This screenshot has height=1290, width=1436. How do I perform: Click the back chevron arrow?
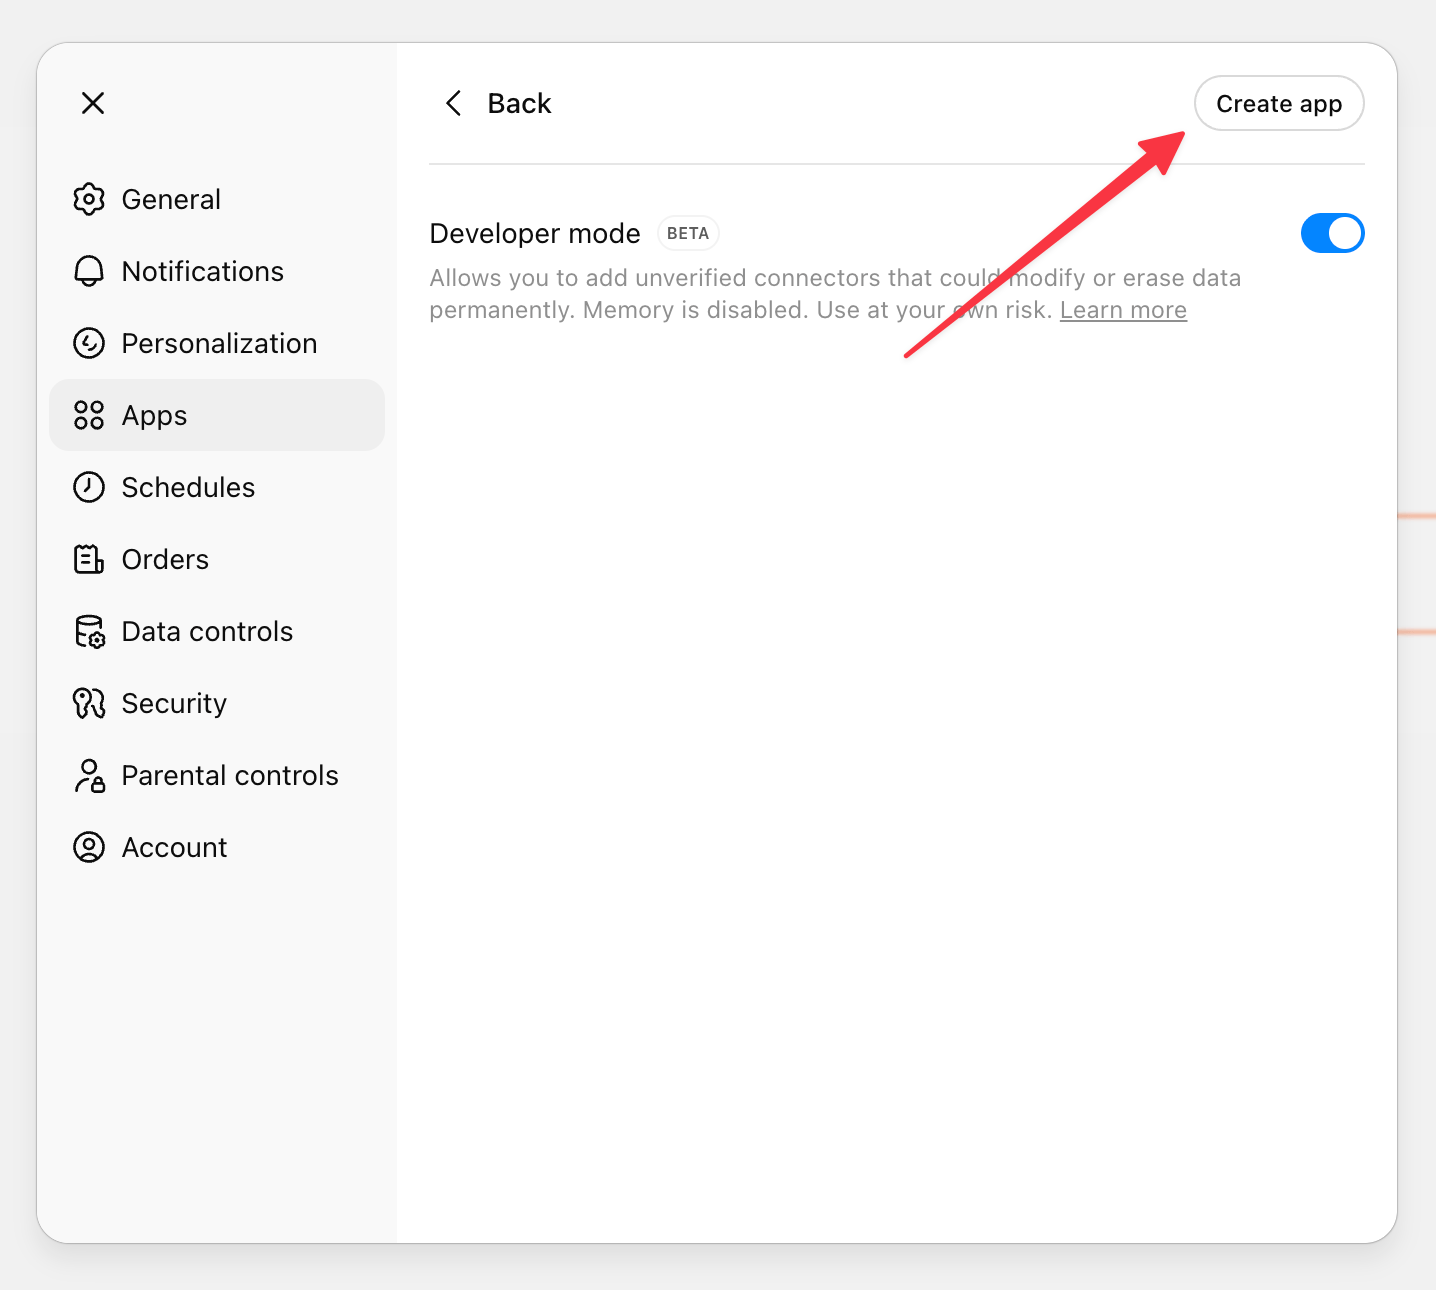point(454,103)
